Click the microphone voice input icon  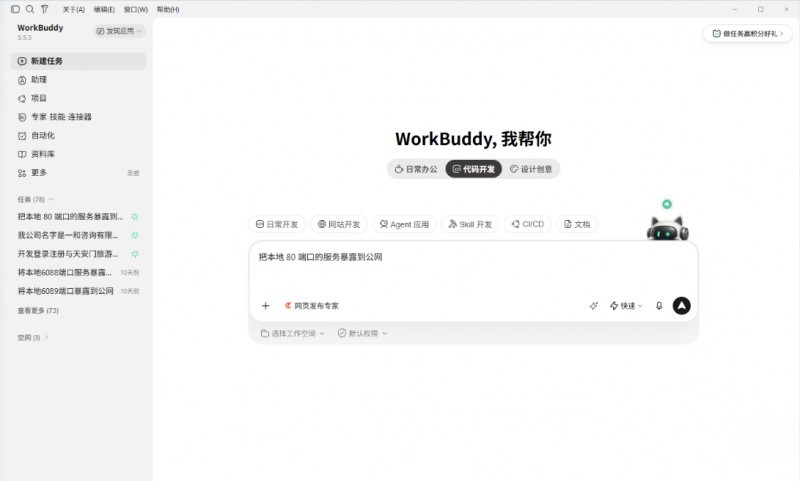pos(659,306)
